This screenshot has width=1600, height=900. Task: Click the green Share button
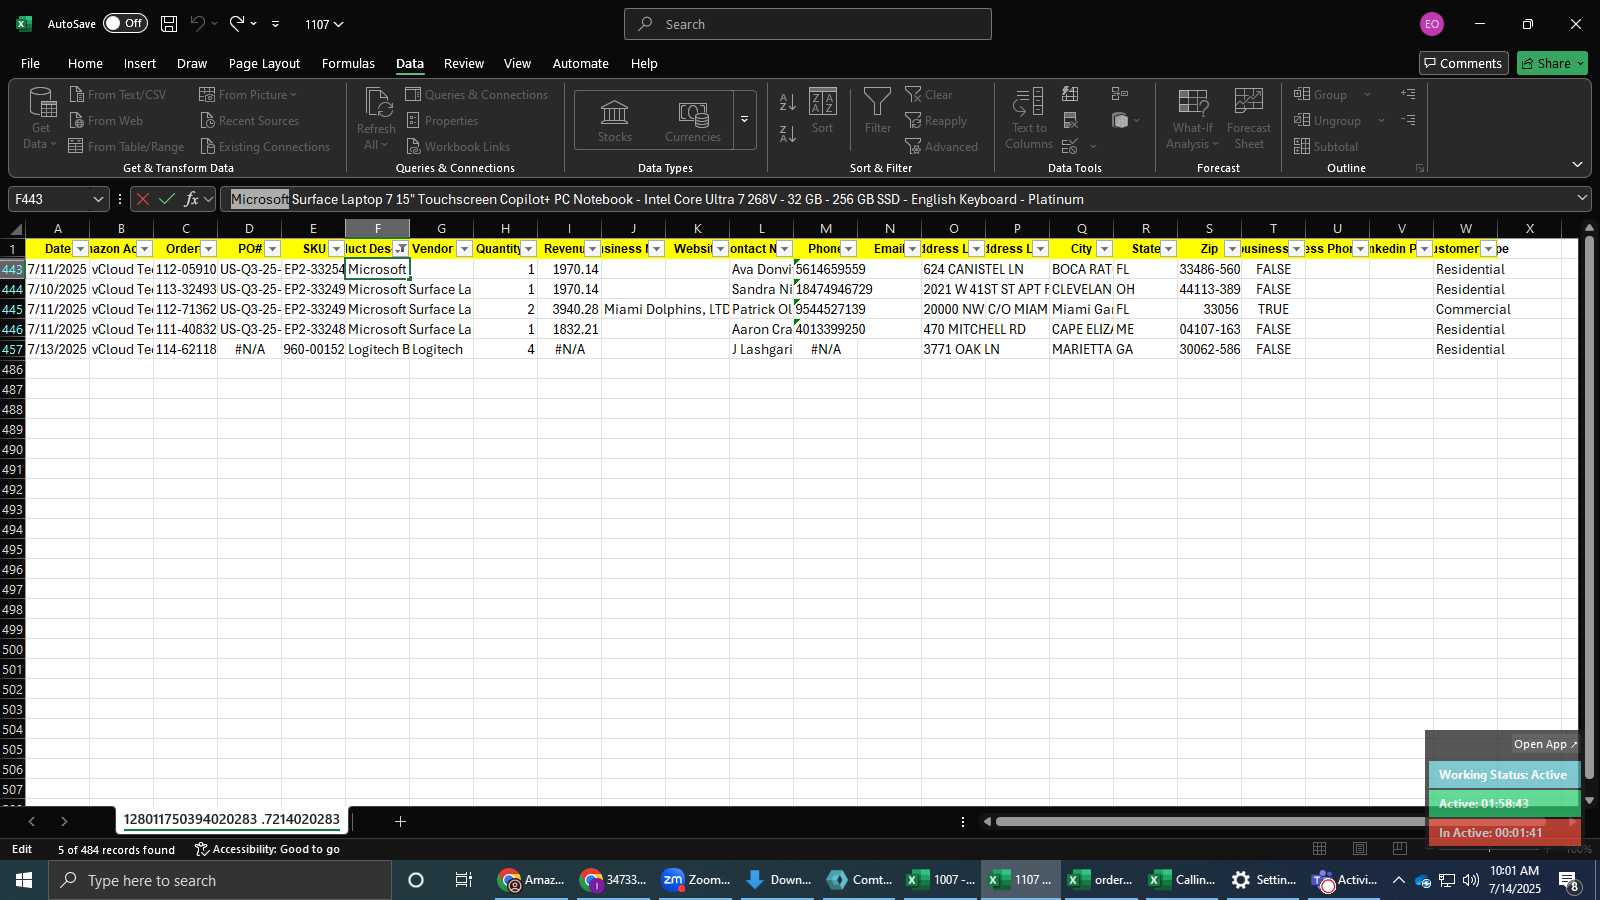[1552, 63]
